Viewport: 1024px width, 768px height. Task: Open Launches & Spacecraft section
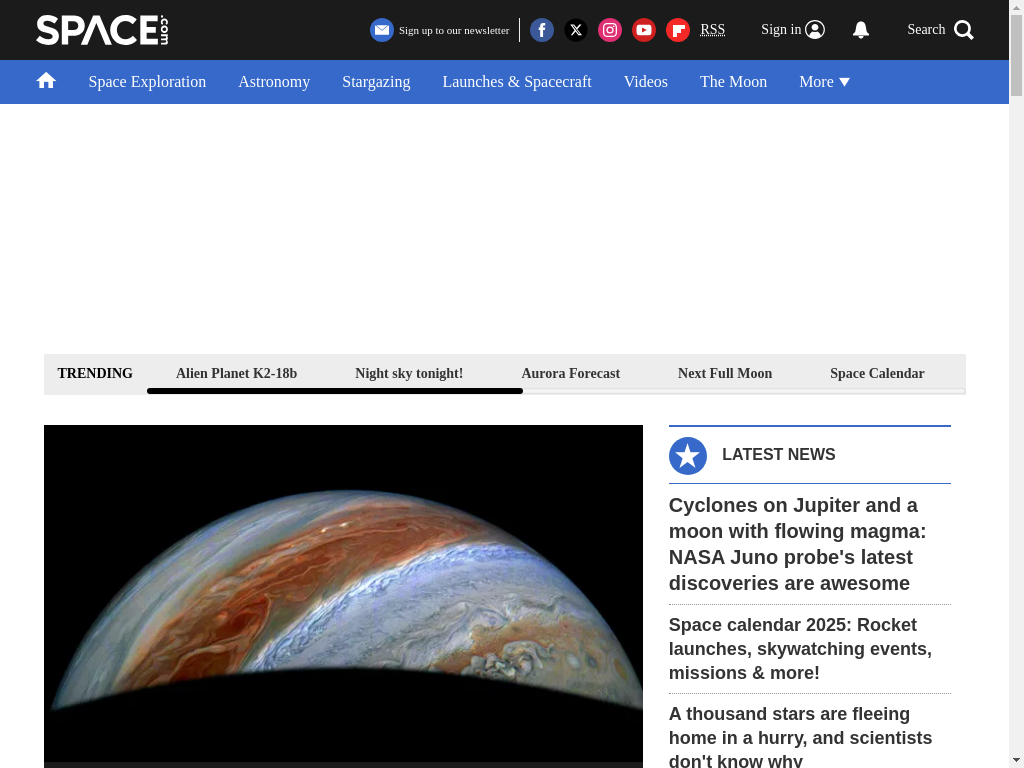(x=517, y=82)
